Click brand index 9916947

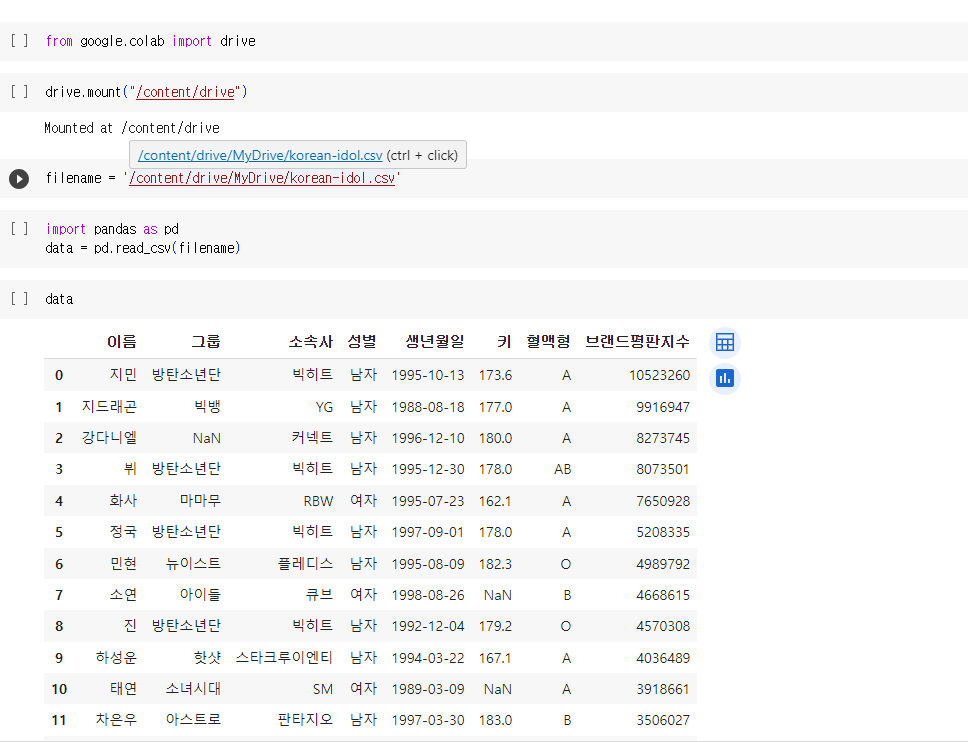pos(663,407)
